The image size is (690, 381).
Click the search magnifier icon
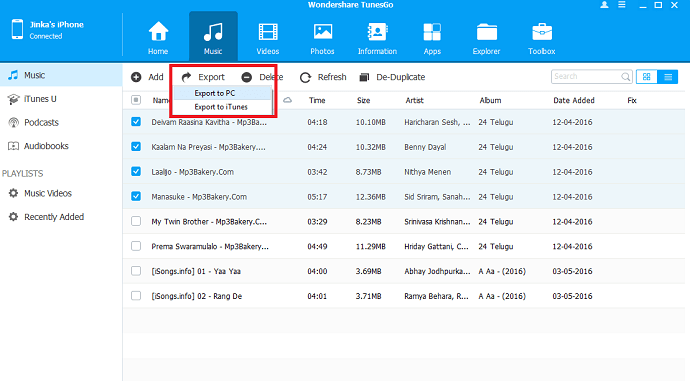coord(625,77)
